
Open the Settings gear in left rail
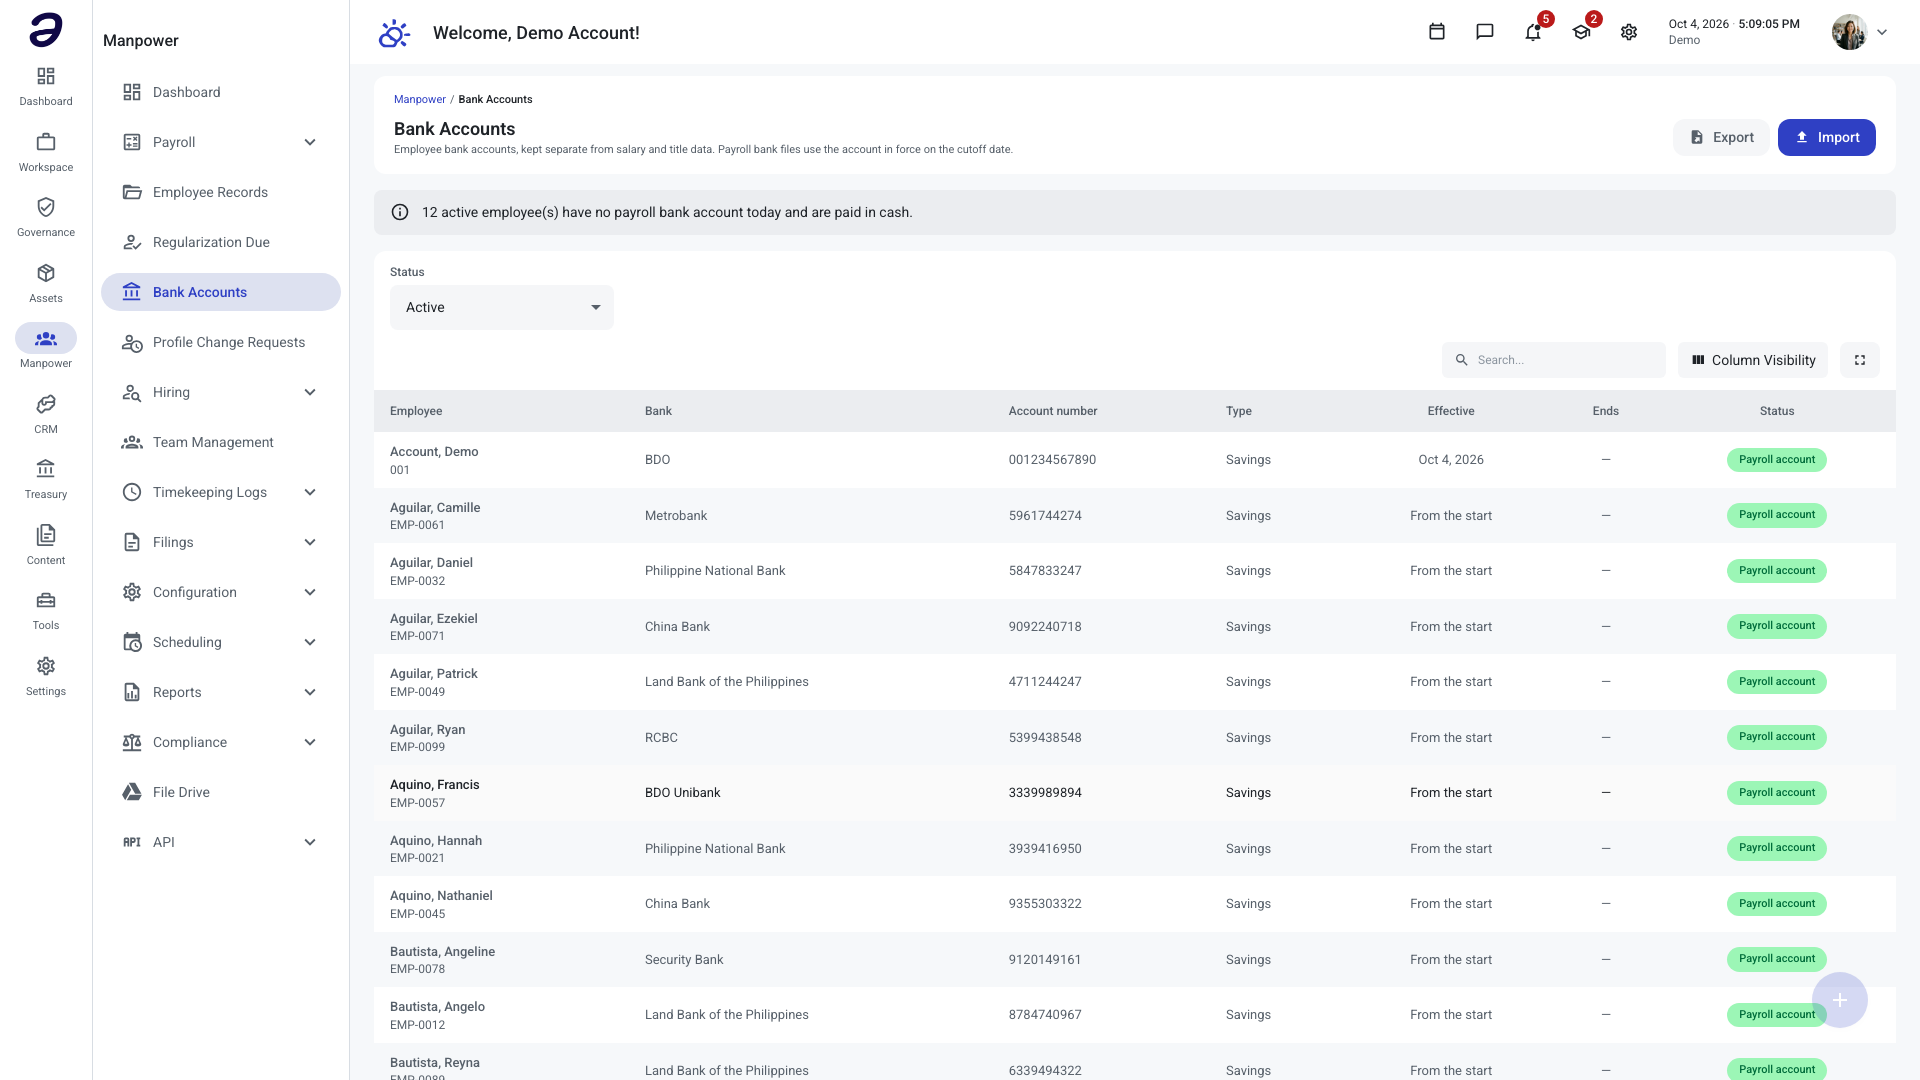pos(46,666)
